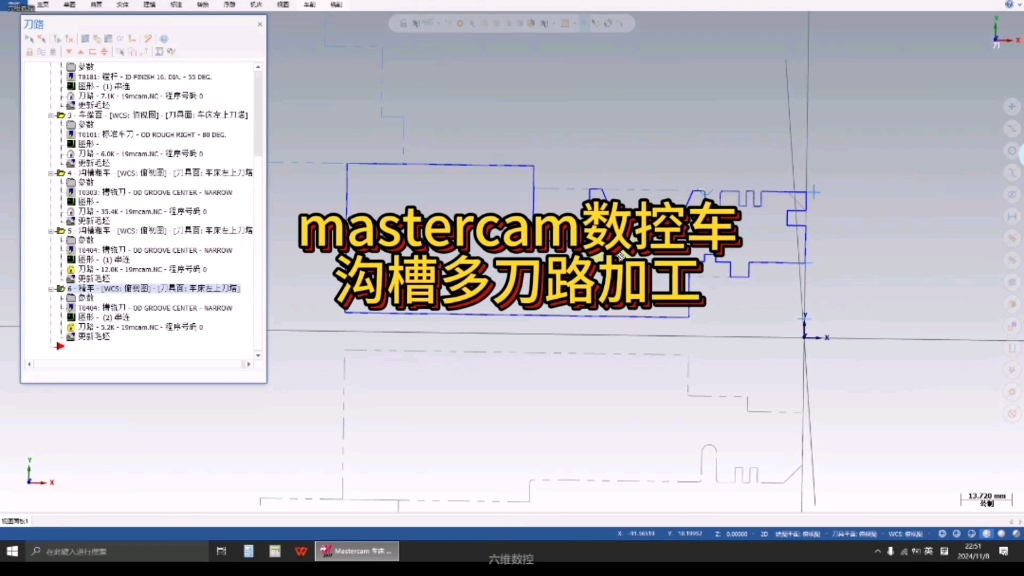Screen dimensions: 1024x576
Task: Toggle 2D/3D mode in the status bar
Action: point(764,534)
